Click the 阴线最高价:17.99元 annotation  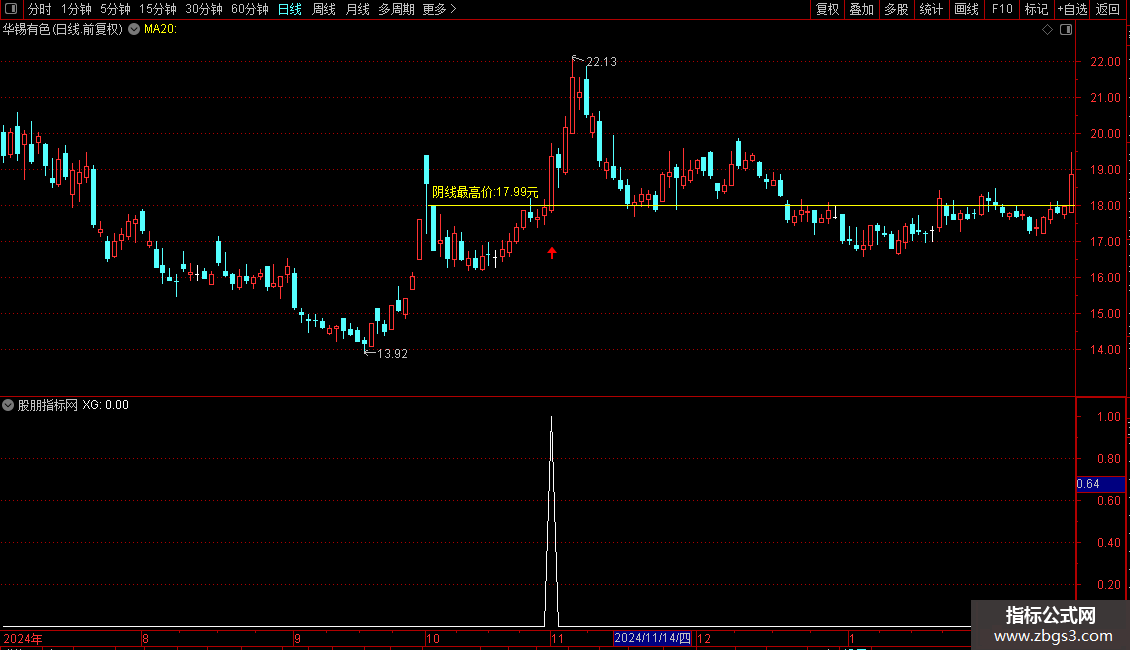tap(485, 192)
